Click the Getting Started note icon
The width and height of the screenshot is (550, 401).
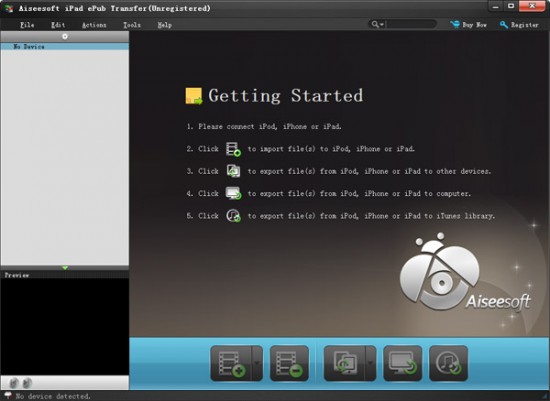[x=194, y=96]
